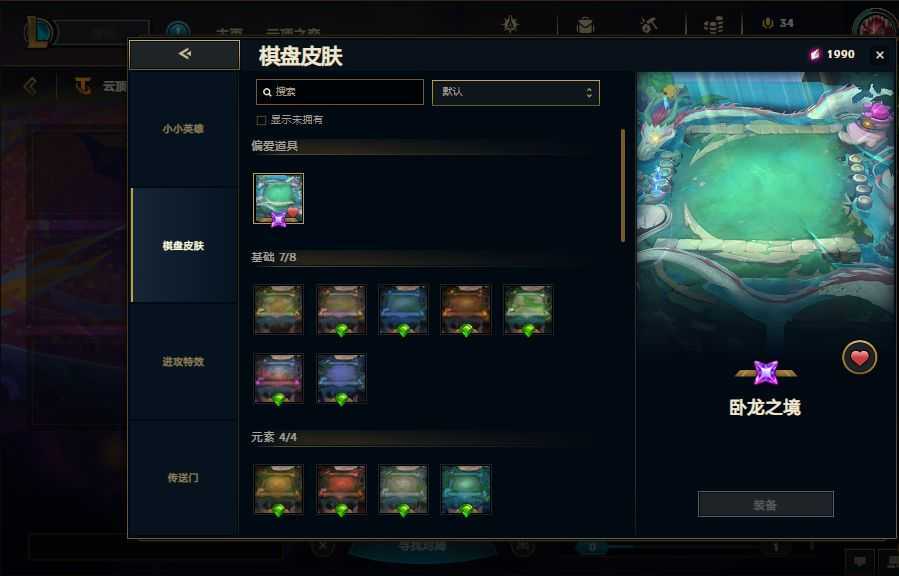This screenshot has width=899, height=576.
Task: Enable the 显示未拥有 checkbox
Action: click(x=261, y=120)
